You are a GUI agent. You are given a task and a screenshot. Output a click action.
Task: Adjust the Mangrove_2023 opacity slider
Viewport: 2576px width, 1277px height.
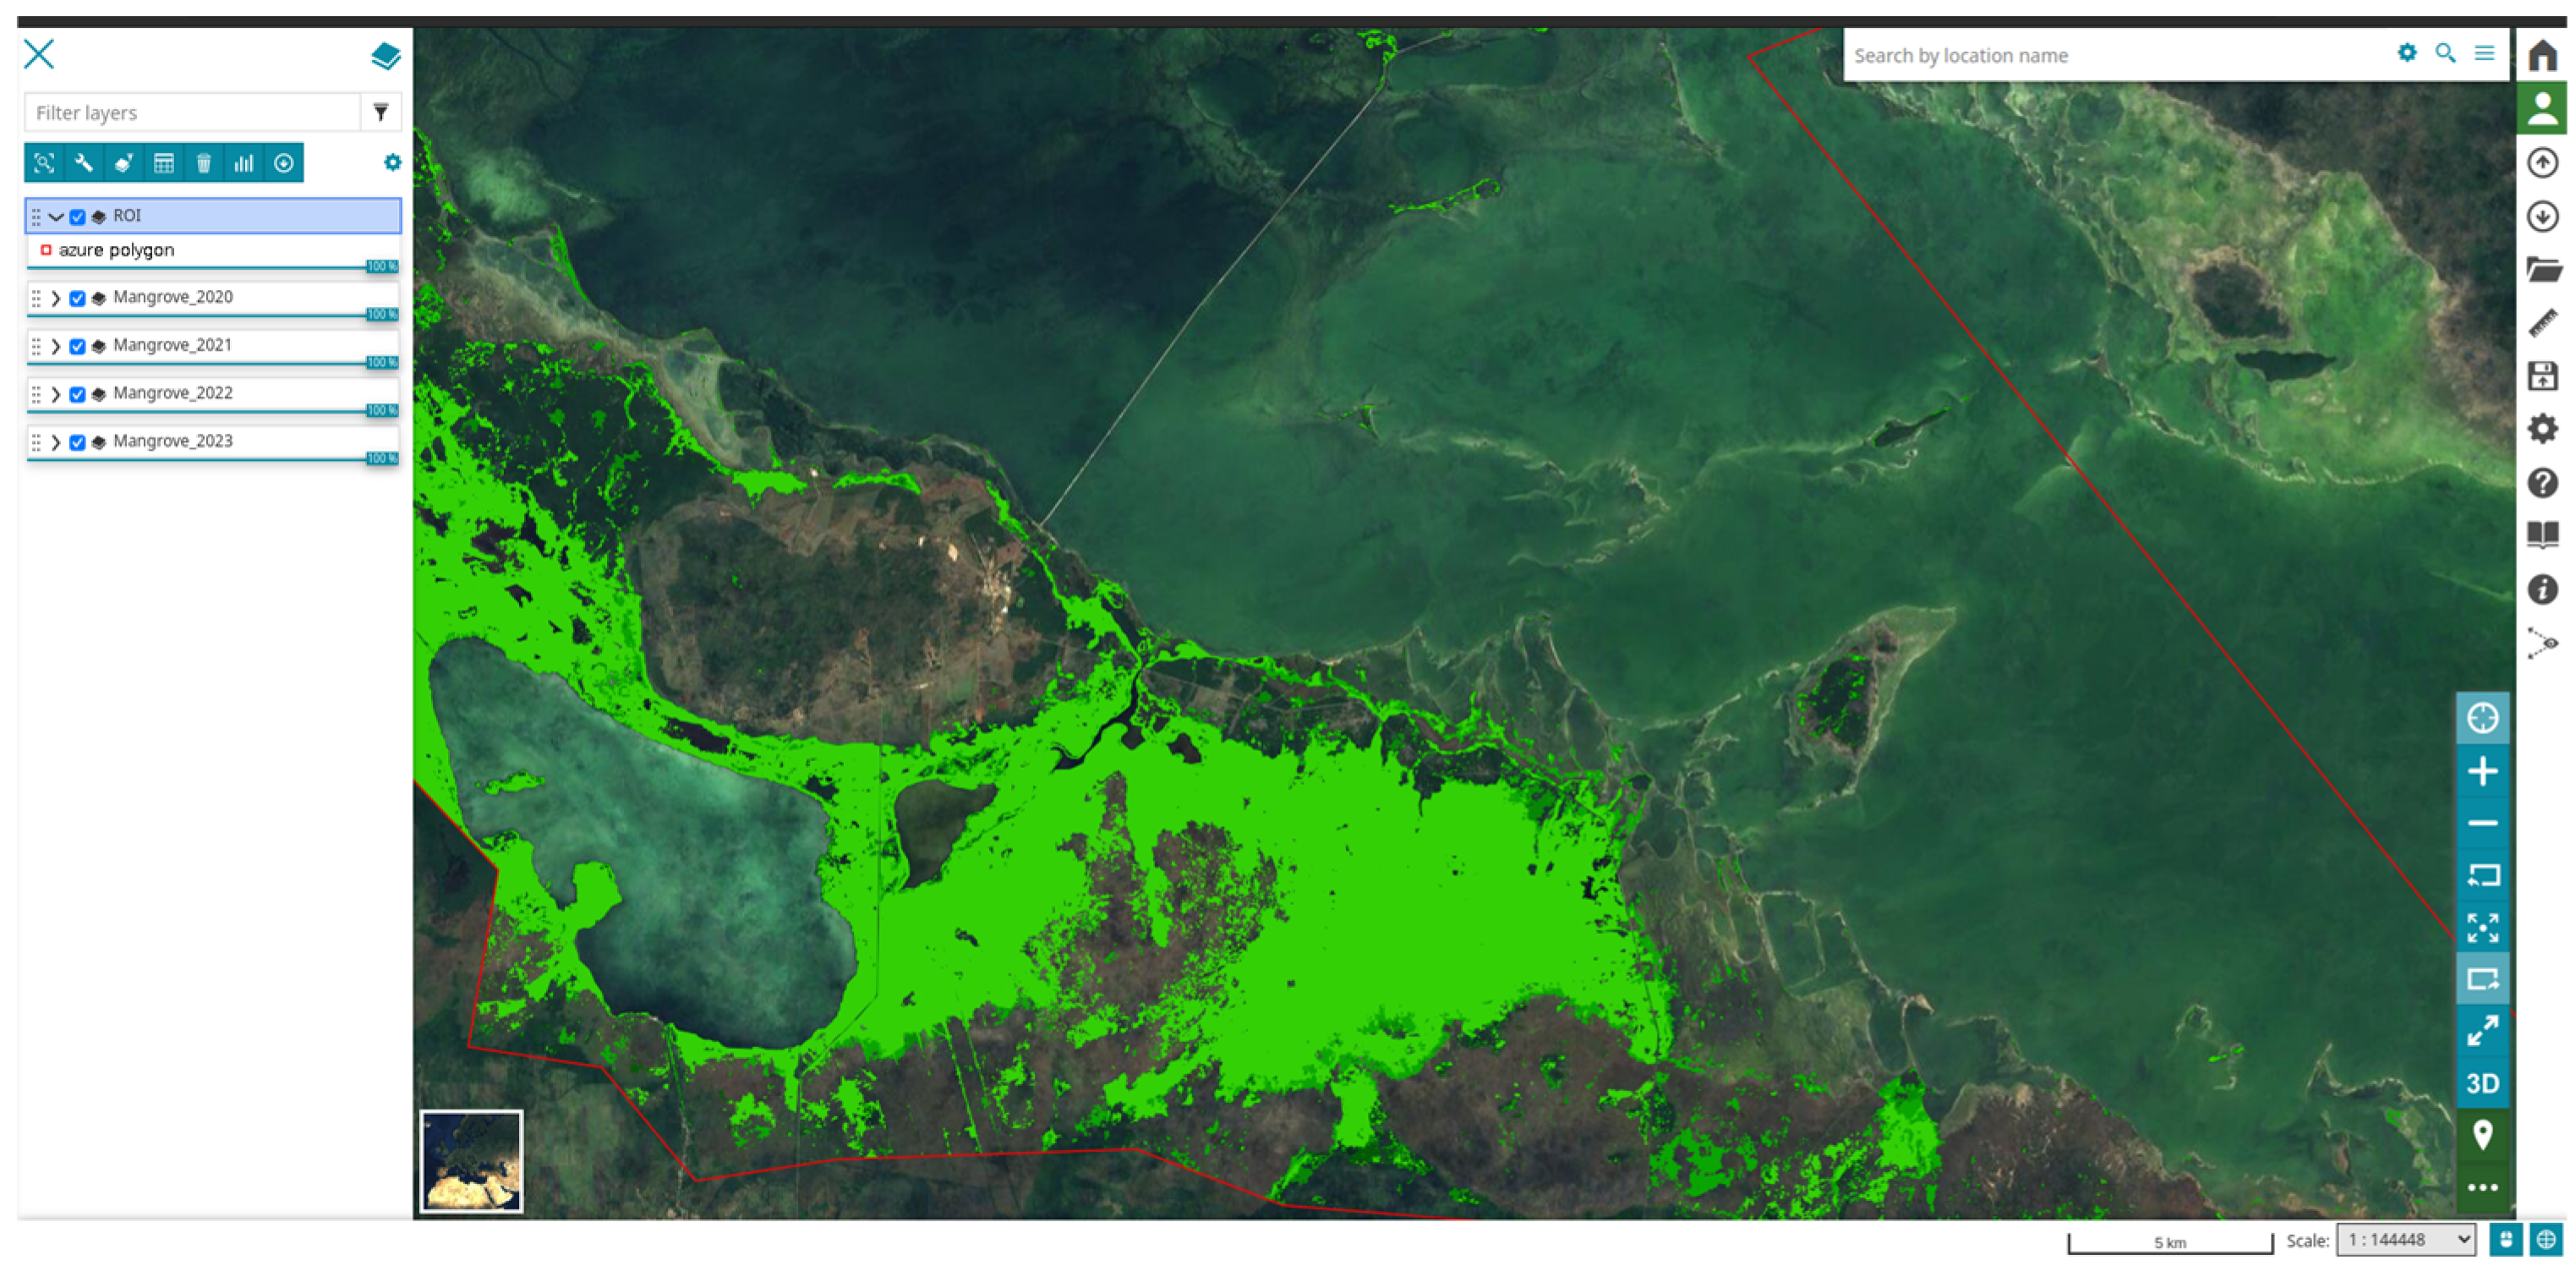point(382,458)
